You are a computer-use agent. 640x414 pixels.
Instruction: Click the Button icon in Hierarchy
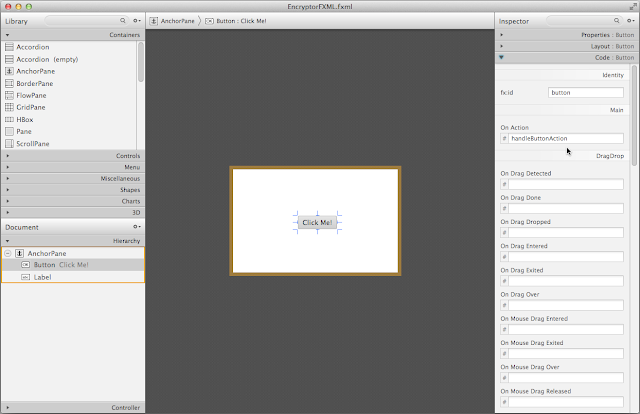25,265
